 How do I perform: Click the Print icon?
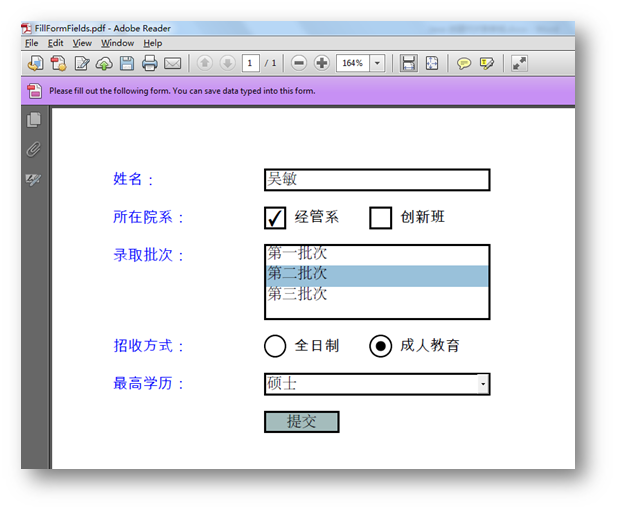[150, 63]
